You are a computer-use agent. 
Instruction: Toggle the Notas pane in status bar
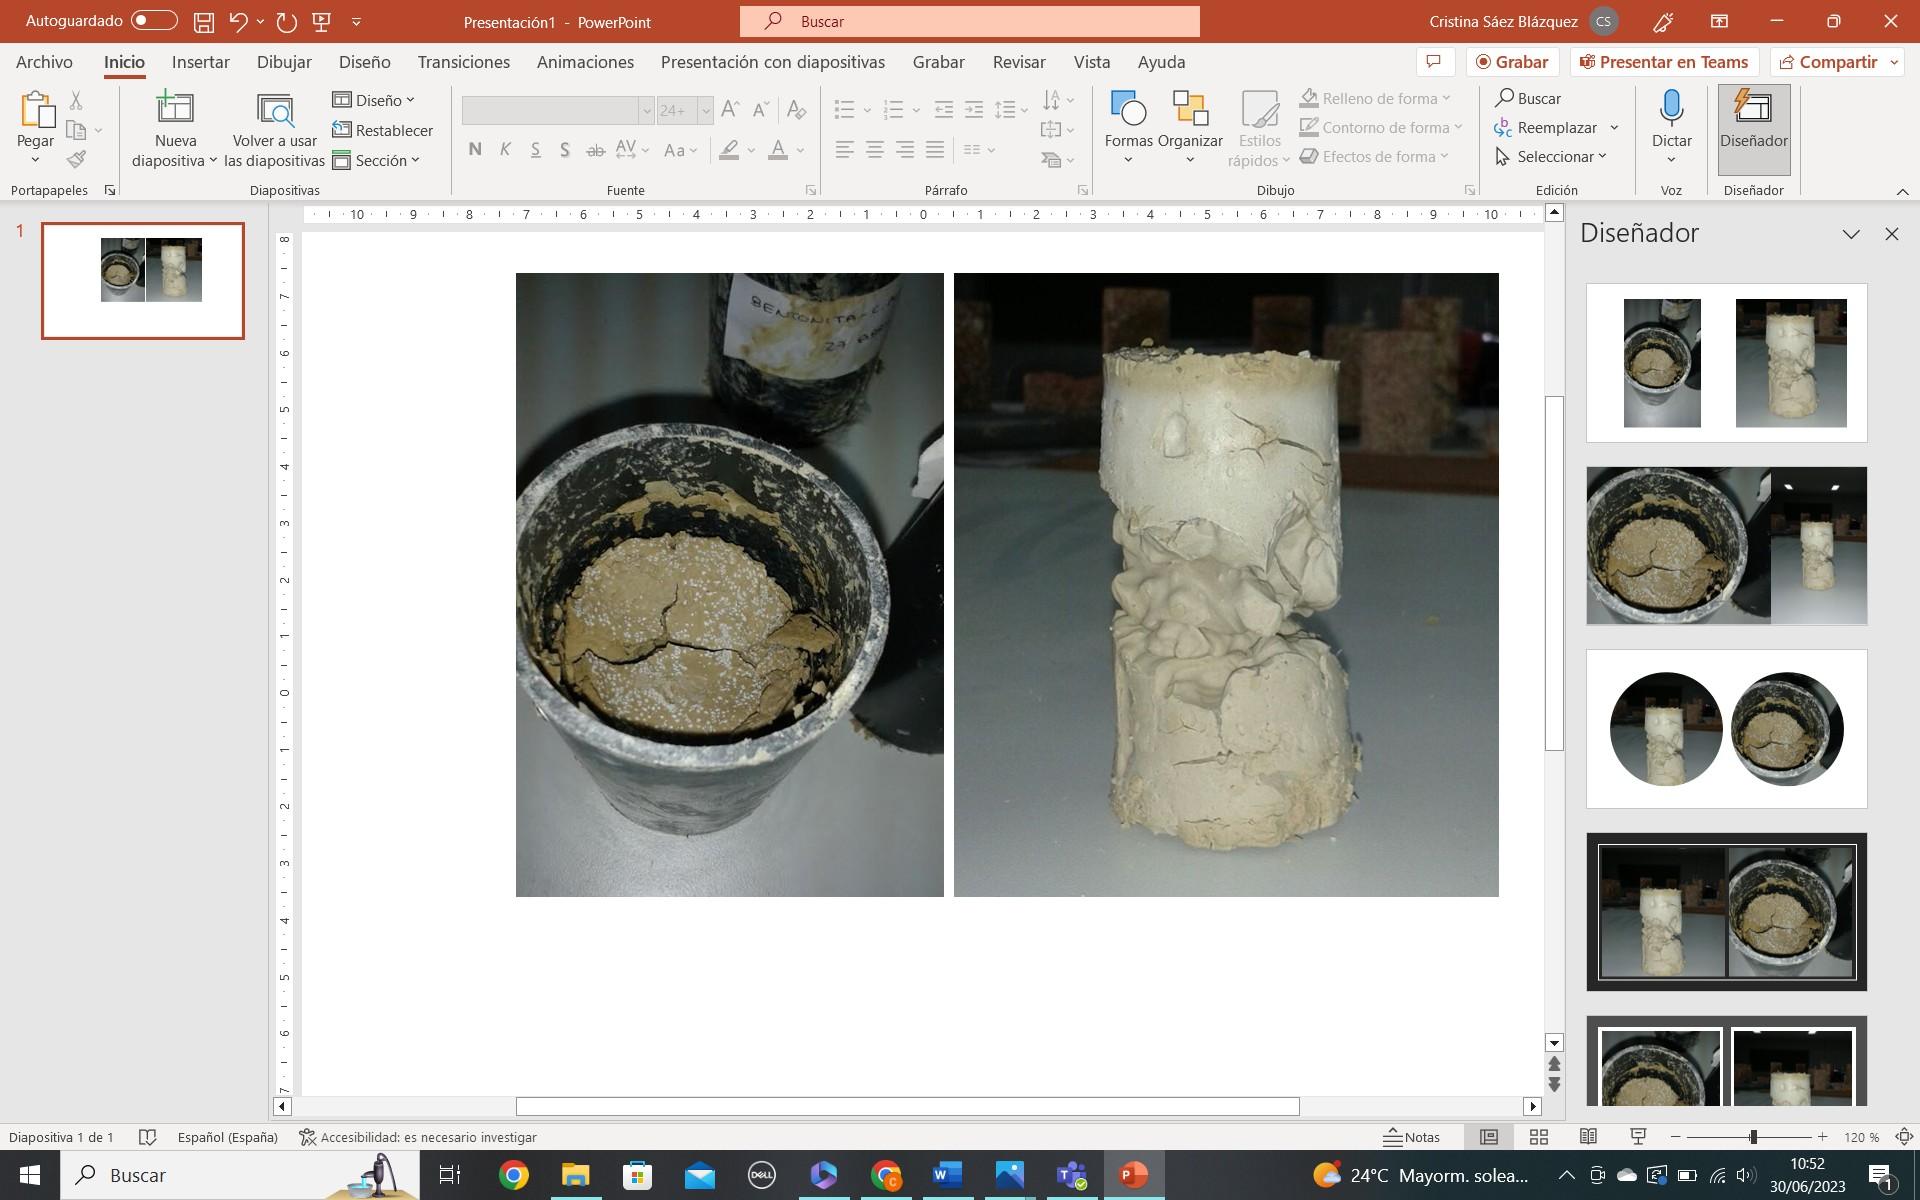click(x=1412, y=1137)
